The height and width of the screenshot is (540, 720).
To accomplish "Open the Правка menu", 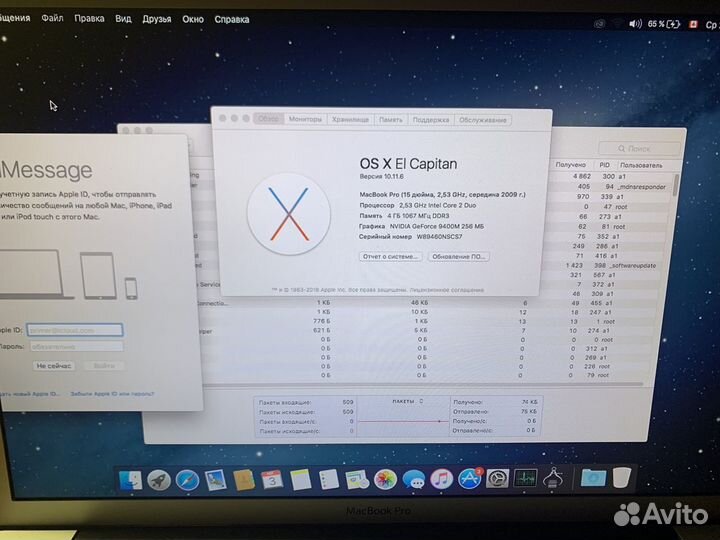I will 89,18.
